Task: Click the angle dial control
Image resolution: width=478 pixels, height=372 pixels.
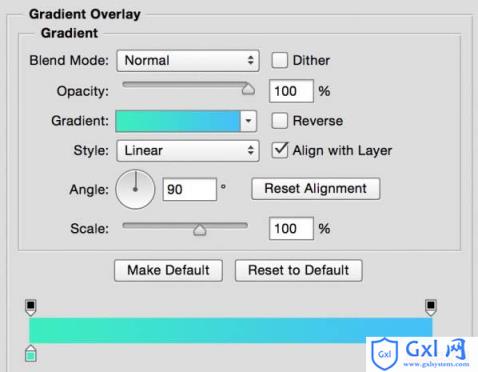Action: pos(135,189)
